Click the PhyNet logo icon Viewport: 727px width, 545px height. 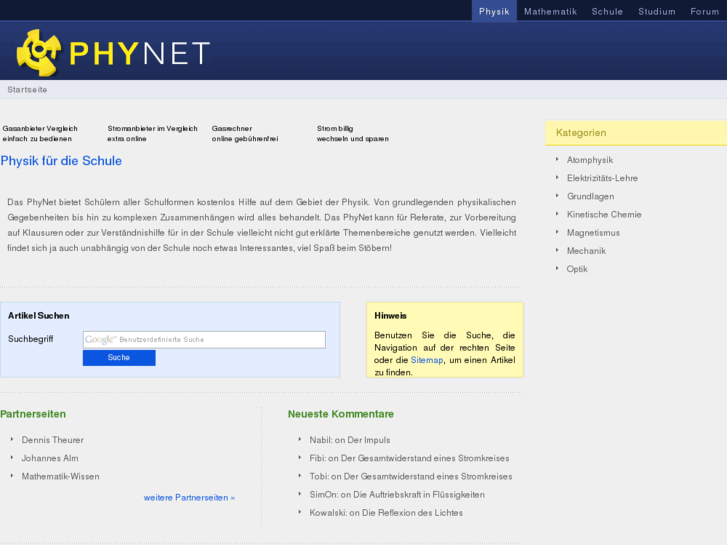[x=39, y=52]
